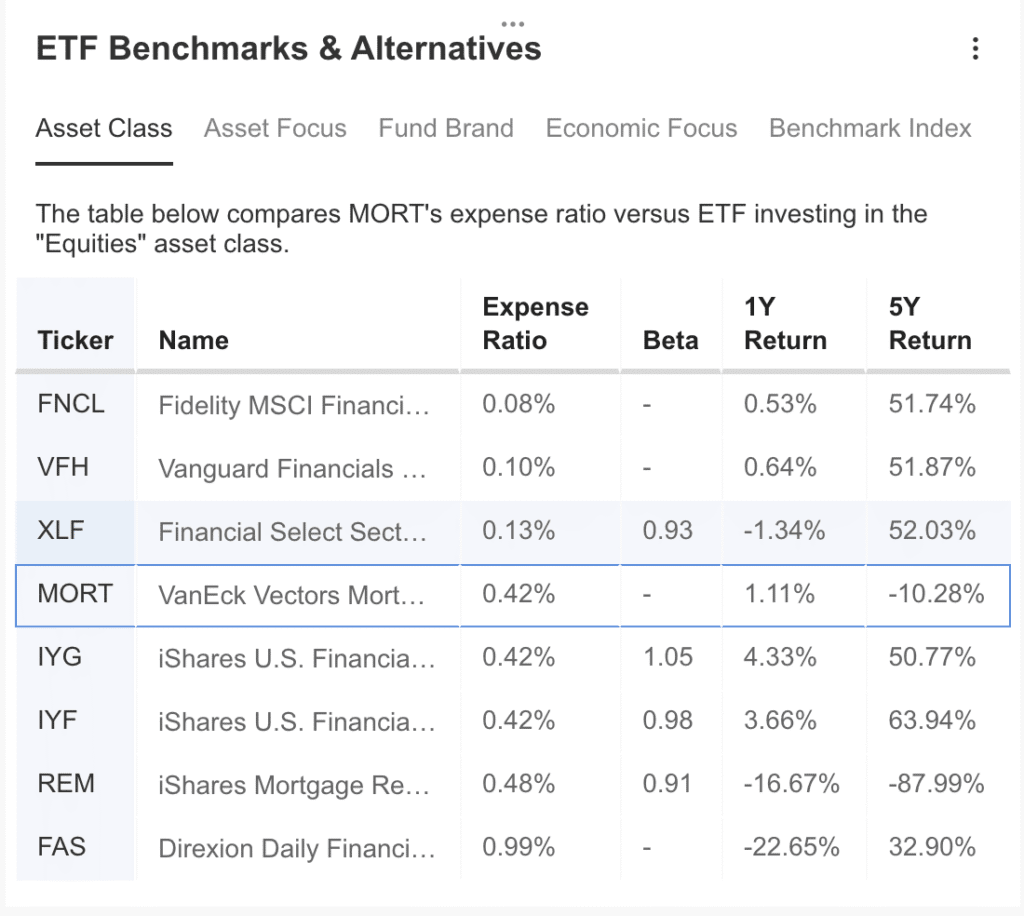The height and width of the screenshot is (916, 1024).
Task: Open the FNCL ticker link
Action: click(71, 404)
